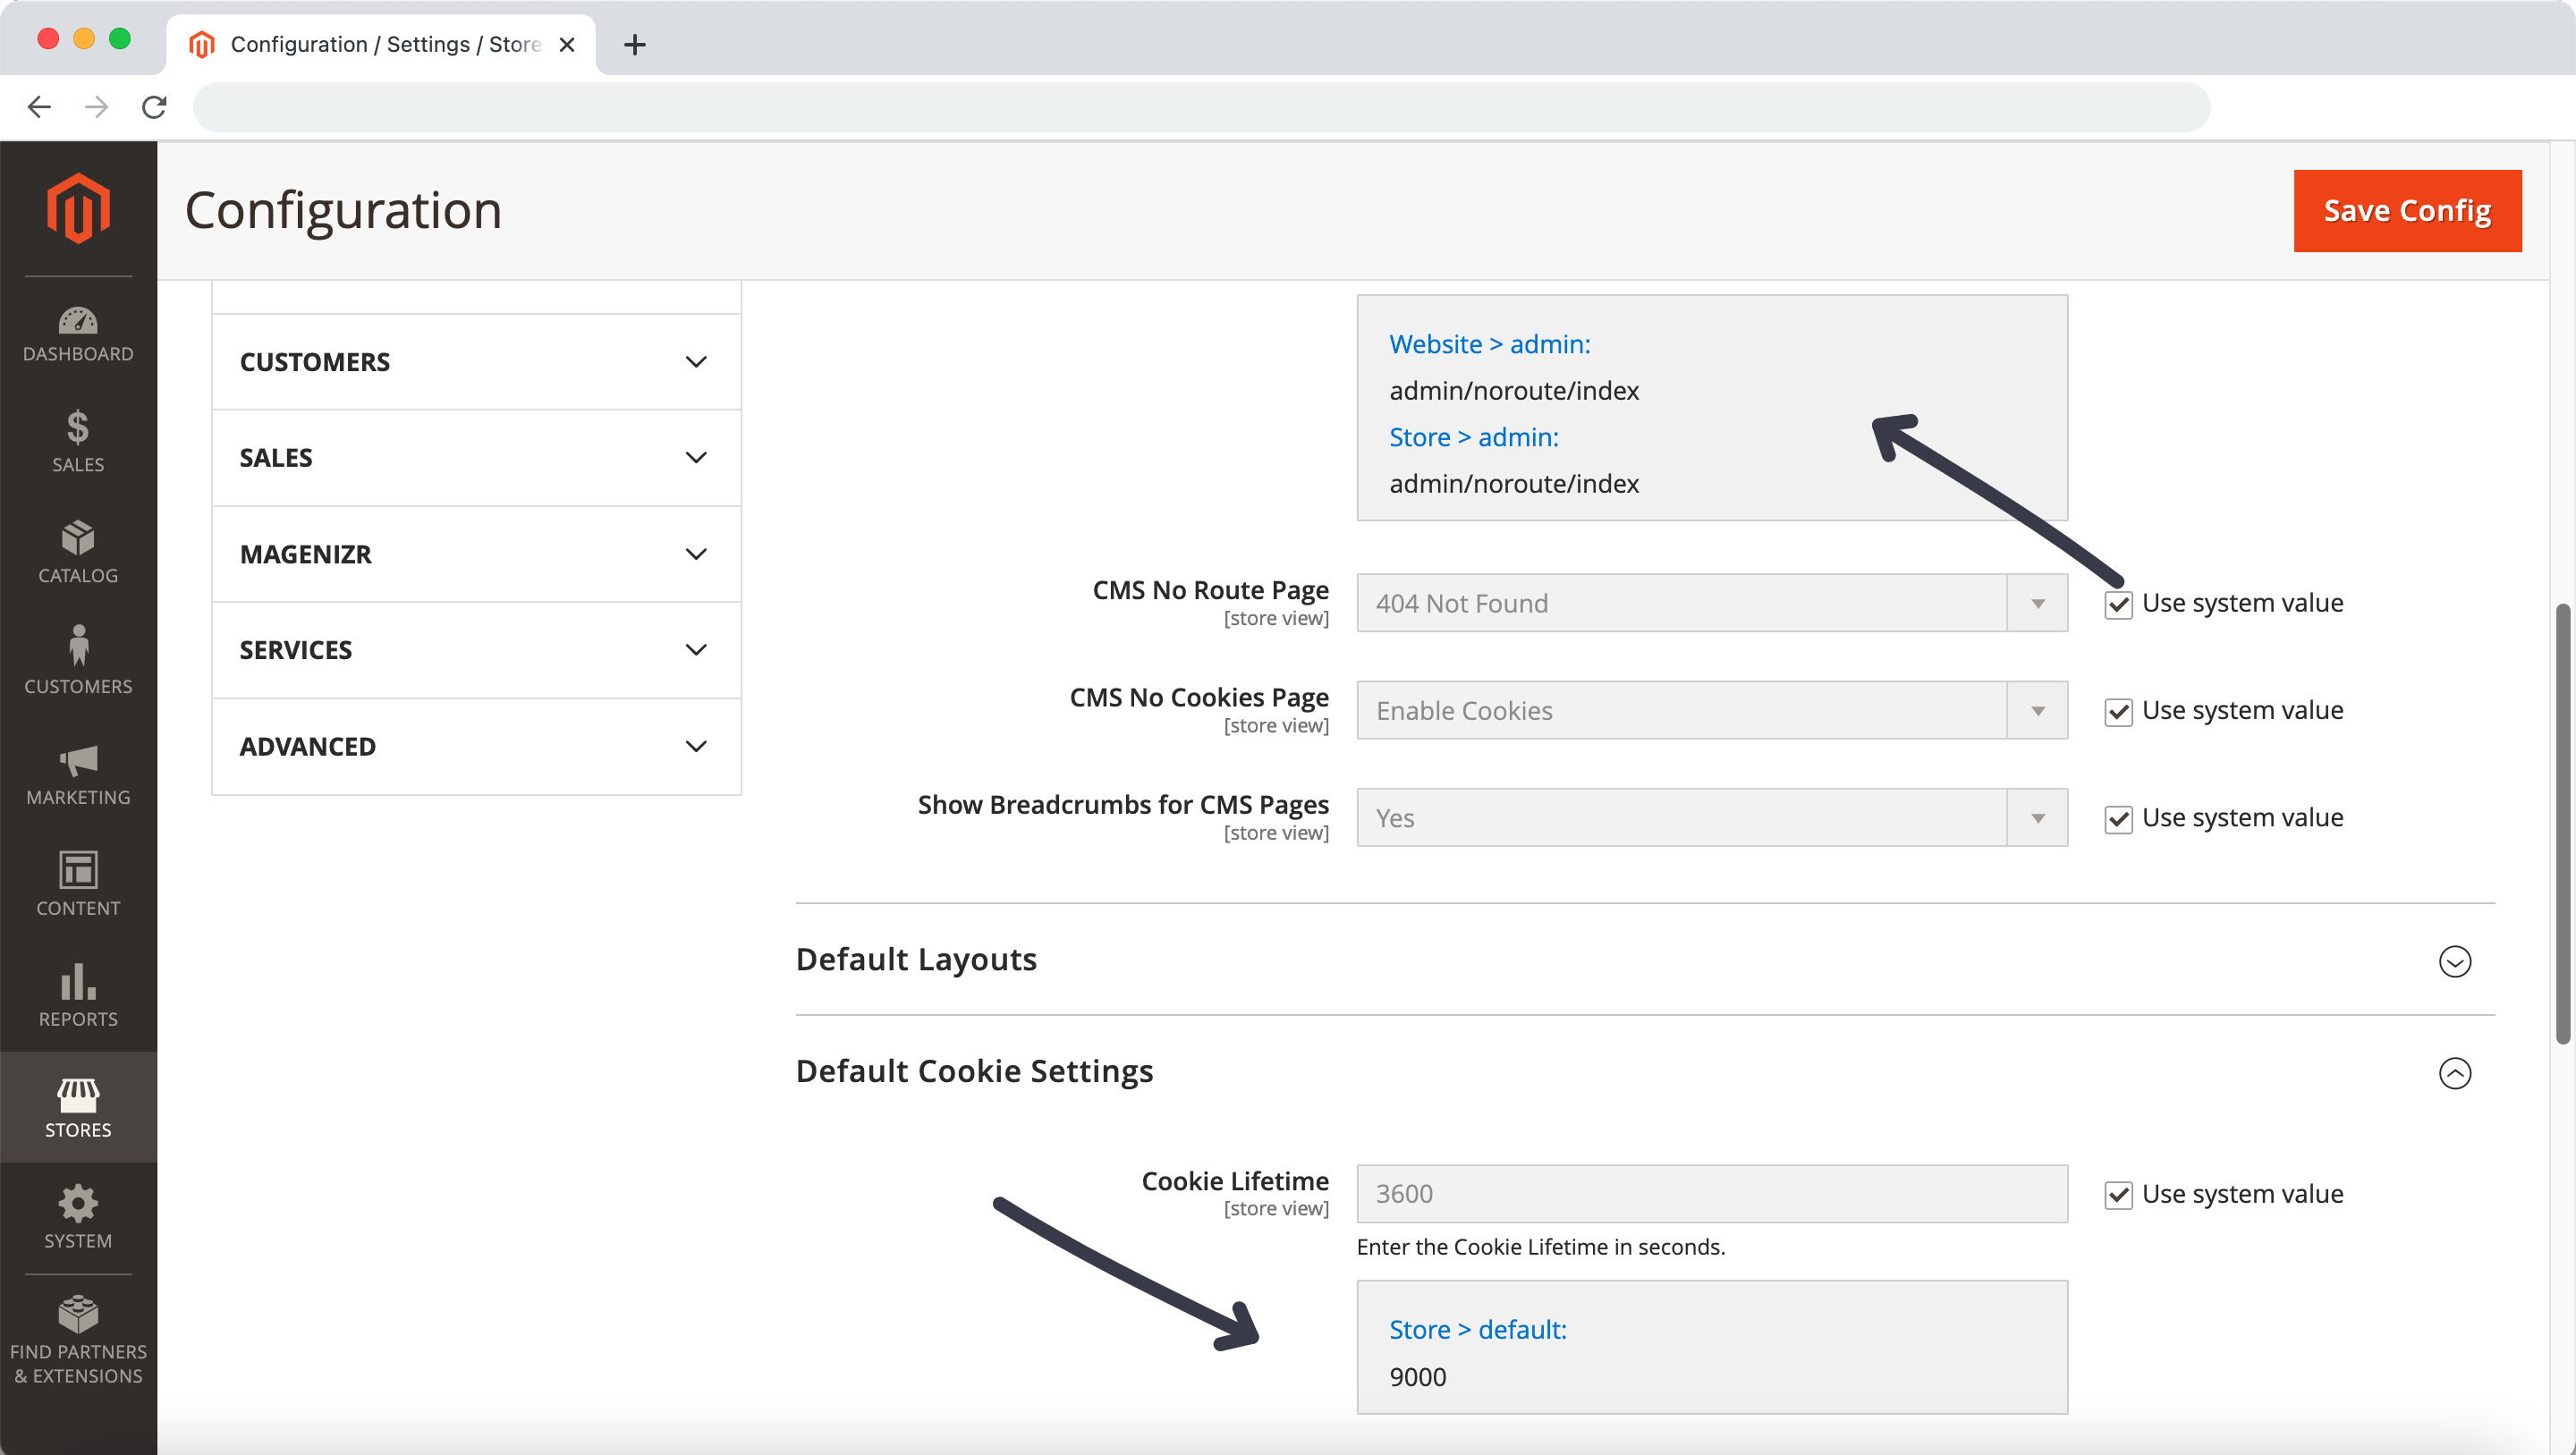Expand the Customers configuration section

click(x=474, y=362)
